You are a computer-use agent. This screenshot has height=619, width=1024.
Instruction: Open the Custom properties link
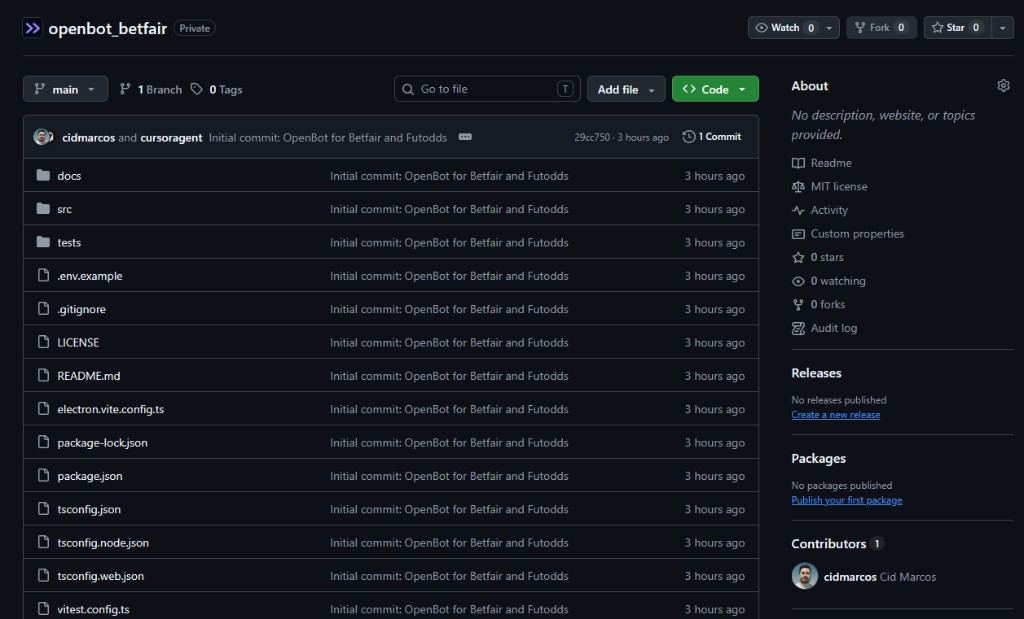[857, 234]
